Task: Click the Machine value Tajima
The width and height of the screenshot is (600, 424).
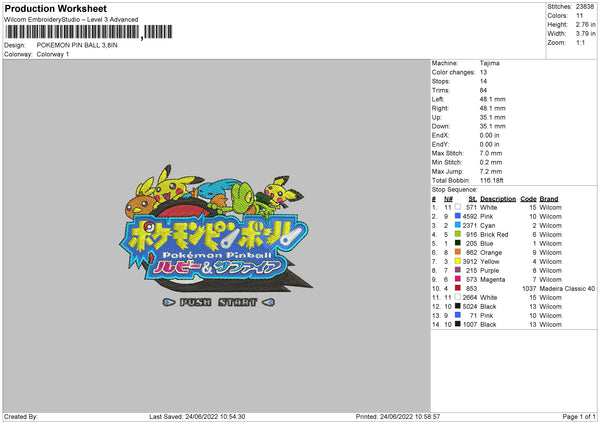Action: click(x=489, y=63)
